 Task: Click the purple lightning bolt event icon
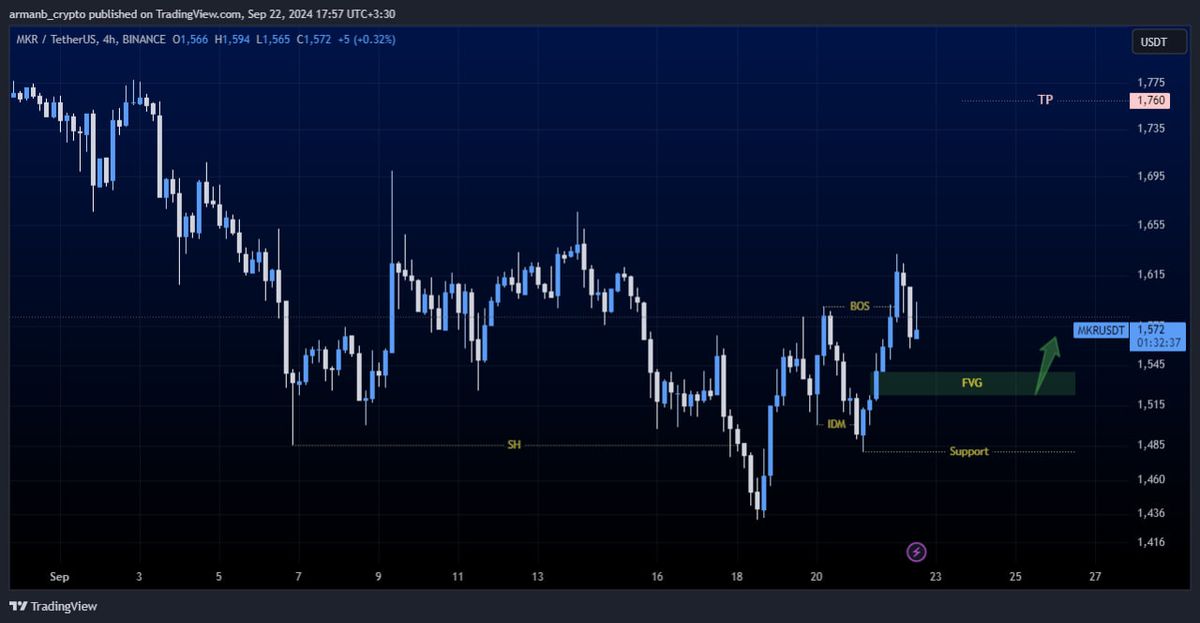[917, 551]
